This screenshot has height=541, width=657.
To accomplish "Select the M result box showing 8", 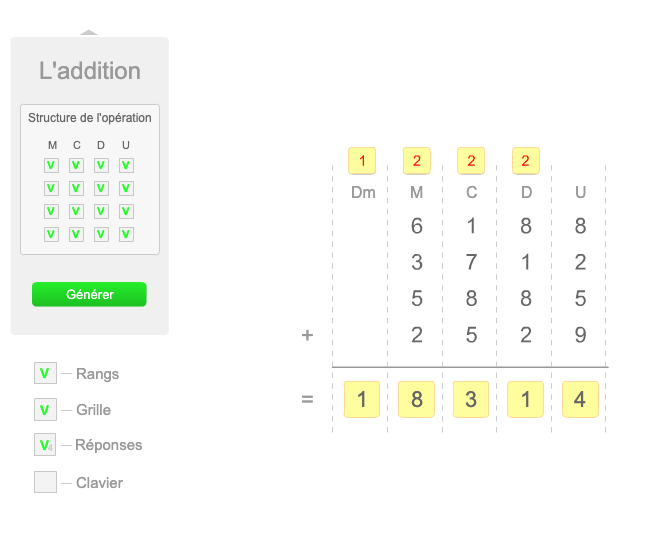I will pos(416,399).
